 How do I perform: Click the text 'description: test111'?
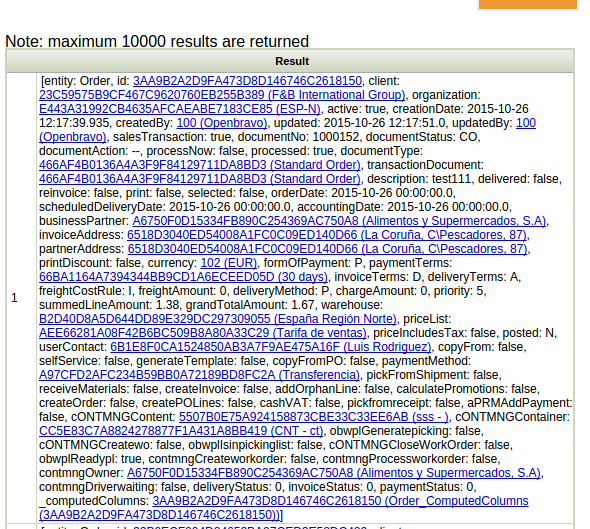(x=419, y=179)
